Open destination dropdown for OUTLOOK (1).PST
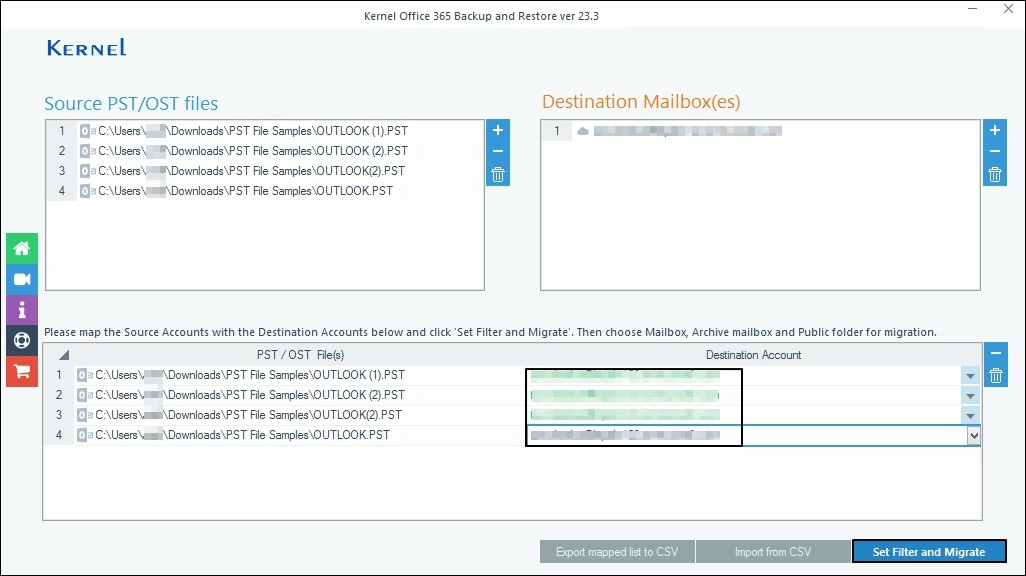This screenshot has width=1026, height=576. (970, 376)
